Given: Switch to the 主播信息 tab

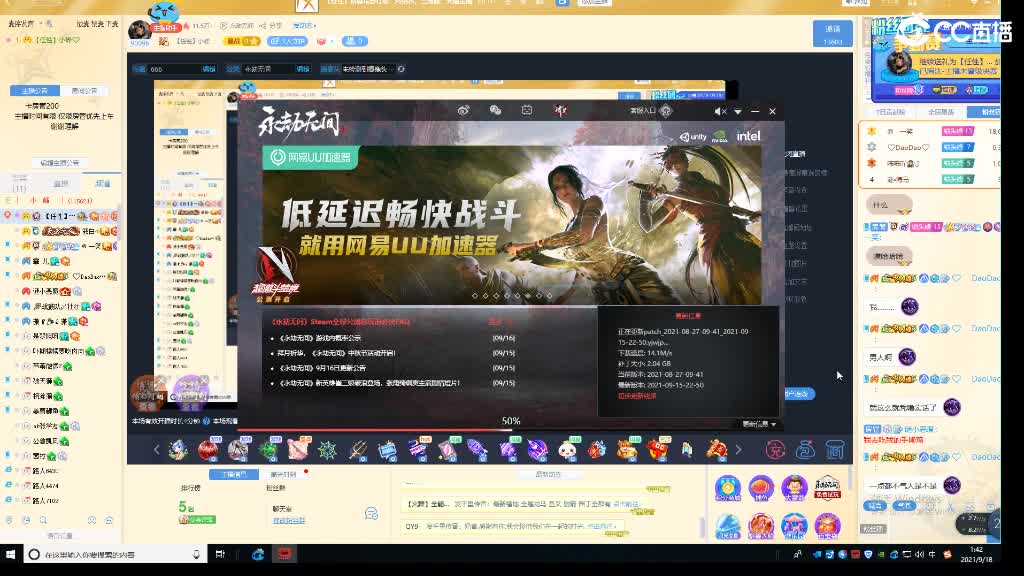Looking at the screenshot, I should pos(233,474).
